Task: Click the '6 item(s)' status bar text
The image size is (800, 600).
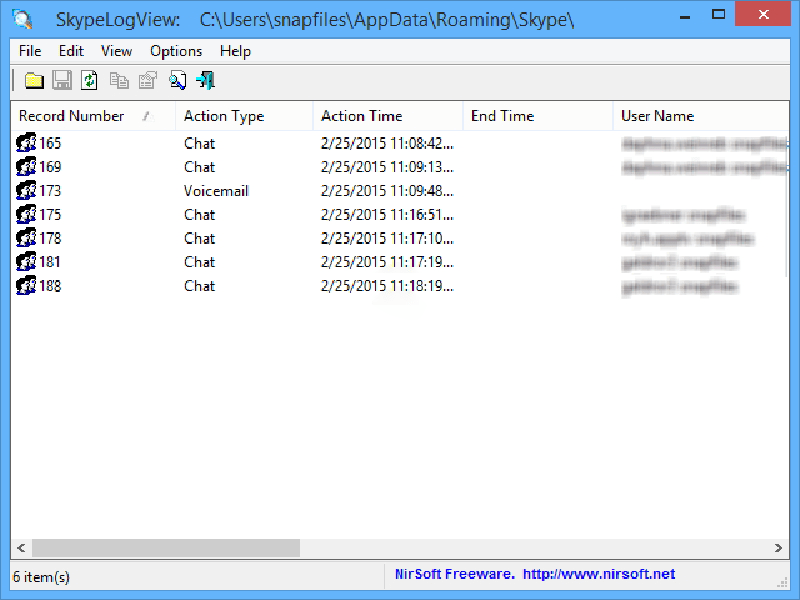Action: [41, 577]
